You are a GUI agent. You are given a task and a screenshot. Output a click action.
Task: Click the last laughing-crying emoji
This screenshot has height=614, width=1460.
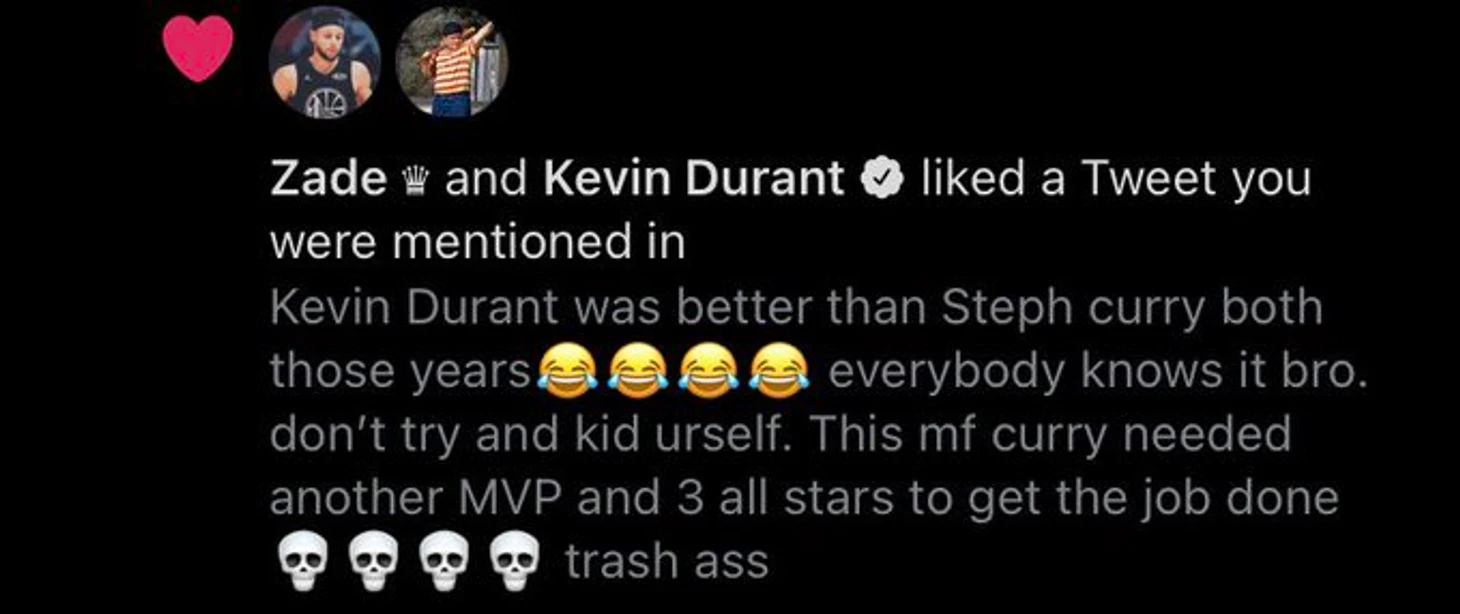pos(779,372)
